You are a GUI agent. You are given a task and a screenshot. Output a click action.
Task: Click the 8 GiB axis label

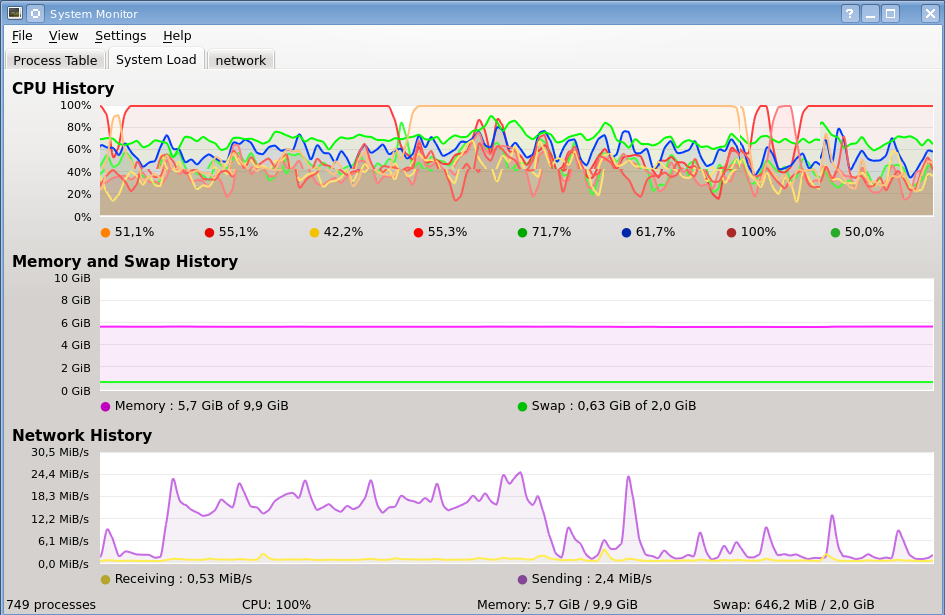coord(75,300)
